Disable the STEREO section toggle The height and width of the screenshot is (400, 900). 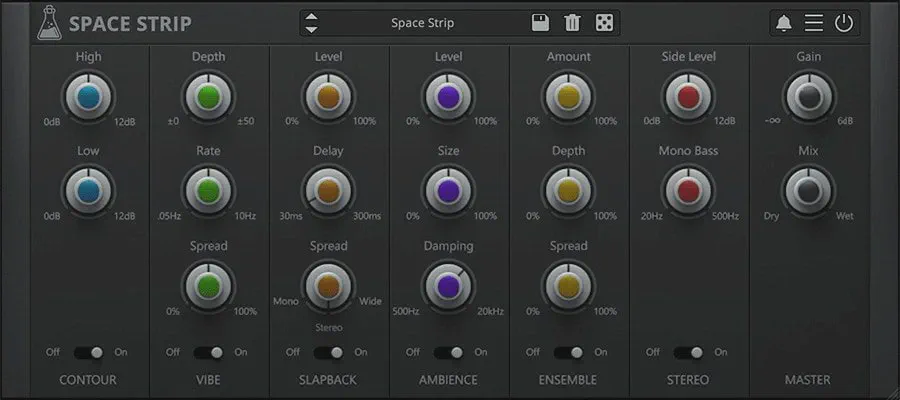[688, 352]
